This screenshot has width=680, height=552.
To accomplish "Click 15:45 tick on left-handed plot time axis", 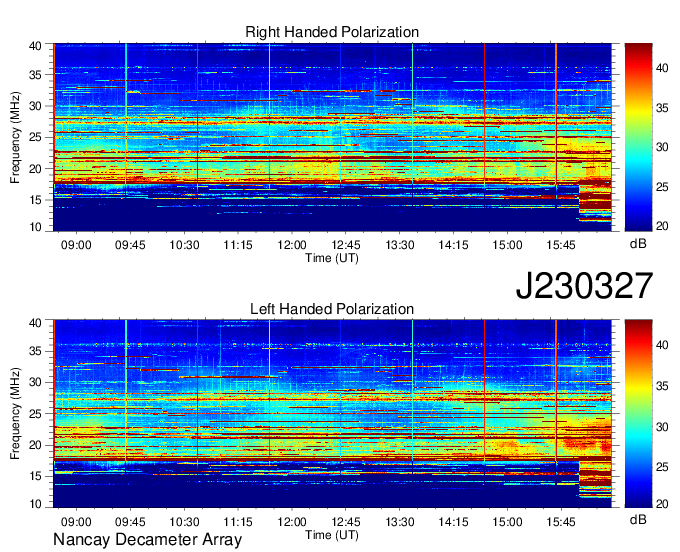I will (x=561, y=522).
